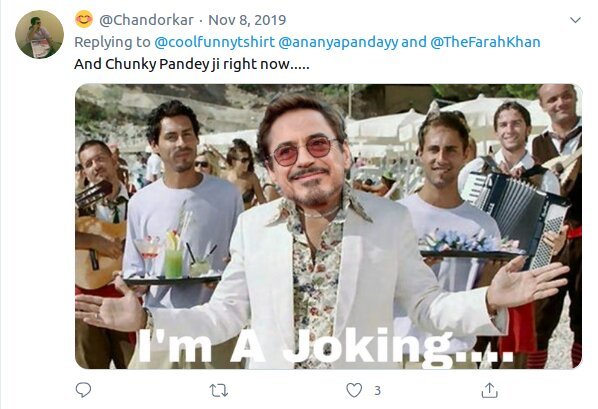Image resolution: width=598 pixels, height=409 pixels.
Task: Open the meme image at the sunglasses face
Action: pyautogui.click(x=305, y=151)
